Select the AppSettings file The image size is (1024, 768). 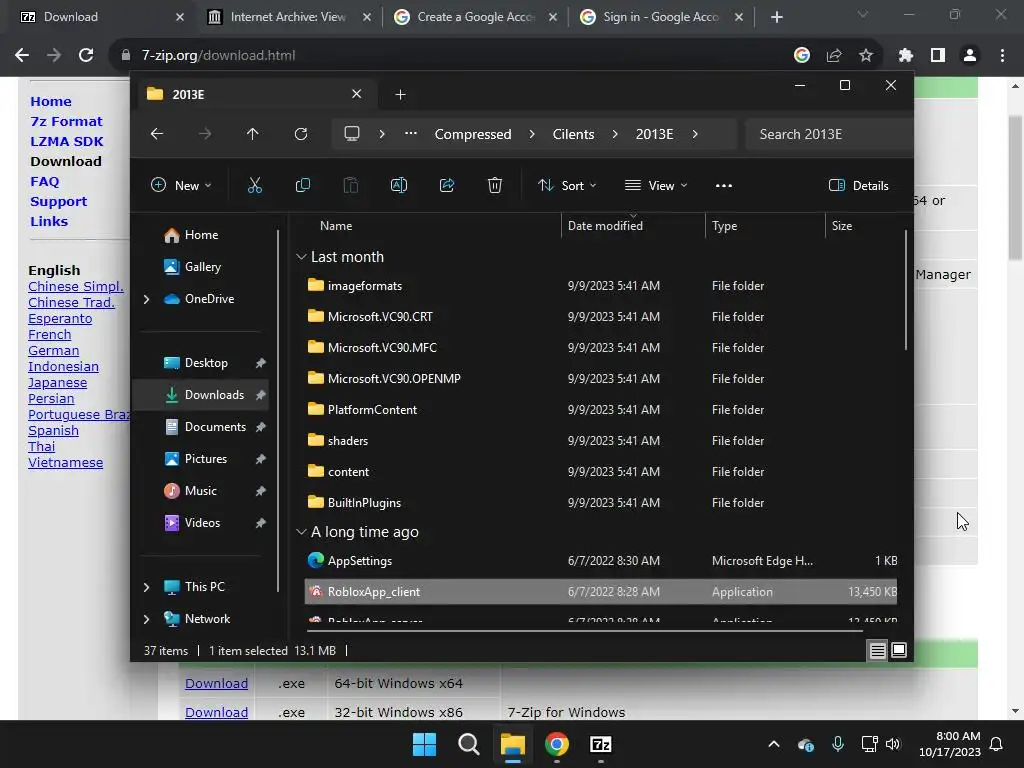pyautogui.click(x=601, y=560)
